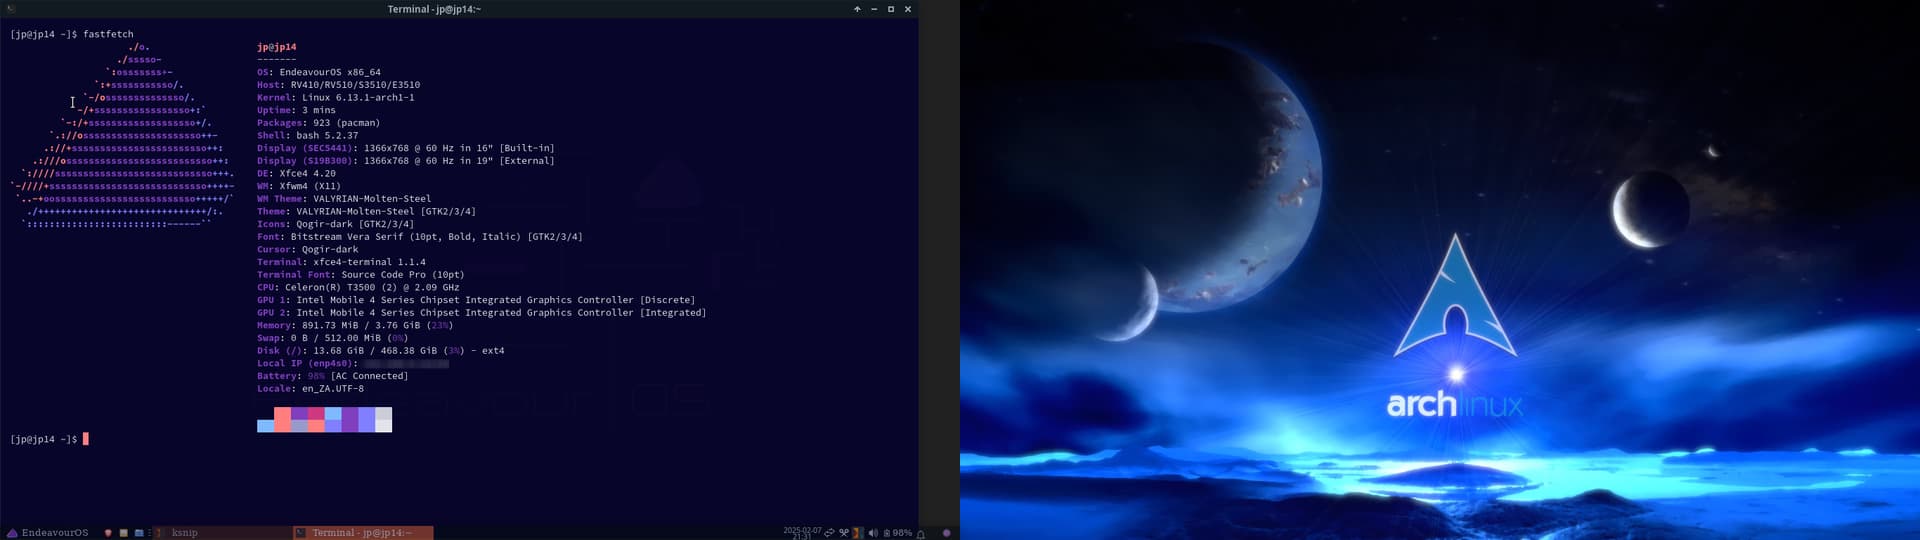Click the 'Memory: 891.73 MiB' line
Screen dimensions: 1920x540
click(355, 326)
